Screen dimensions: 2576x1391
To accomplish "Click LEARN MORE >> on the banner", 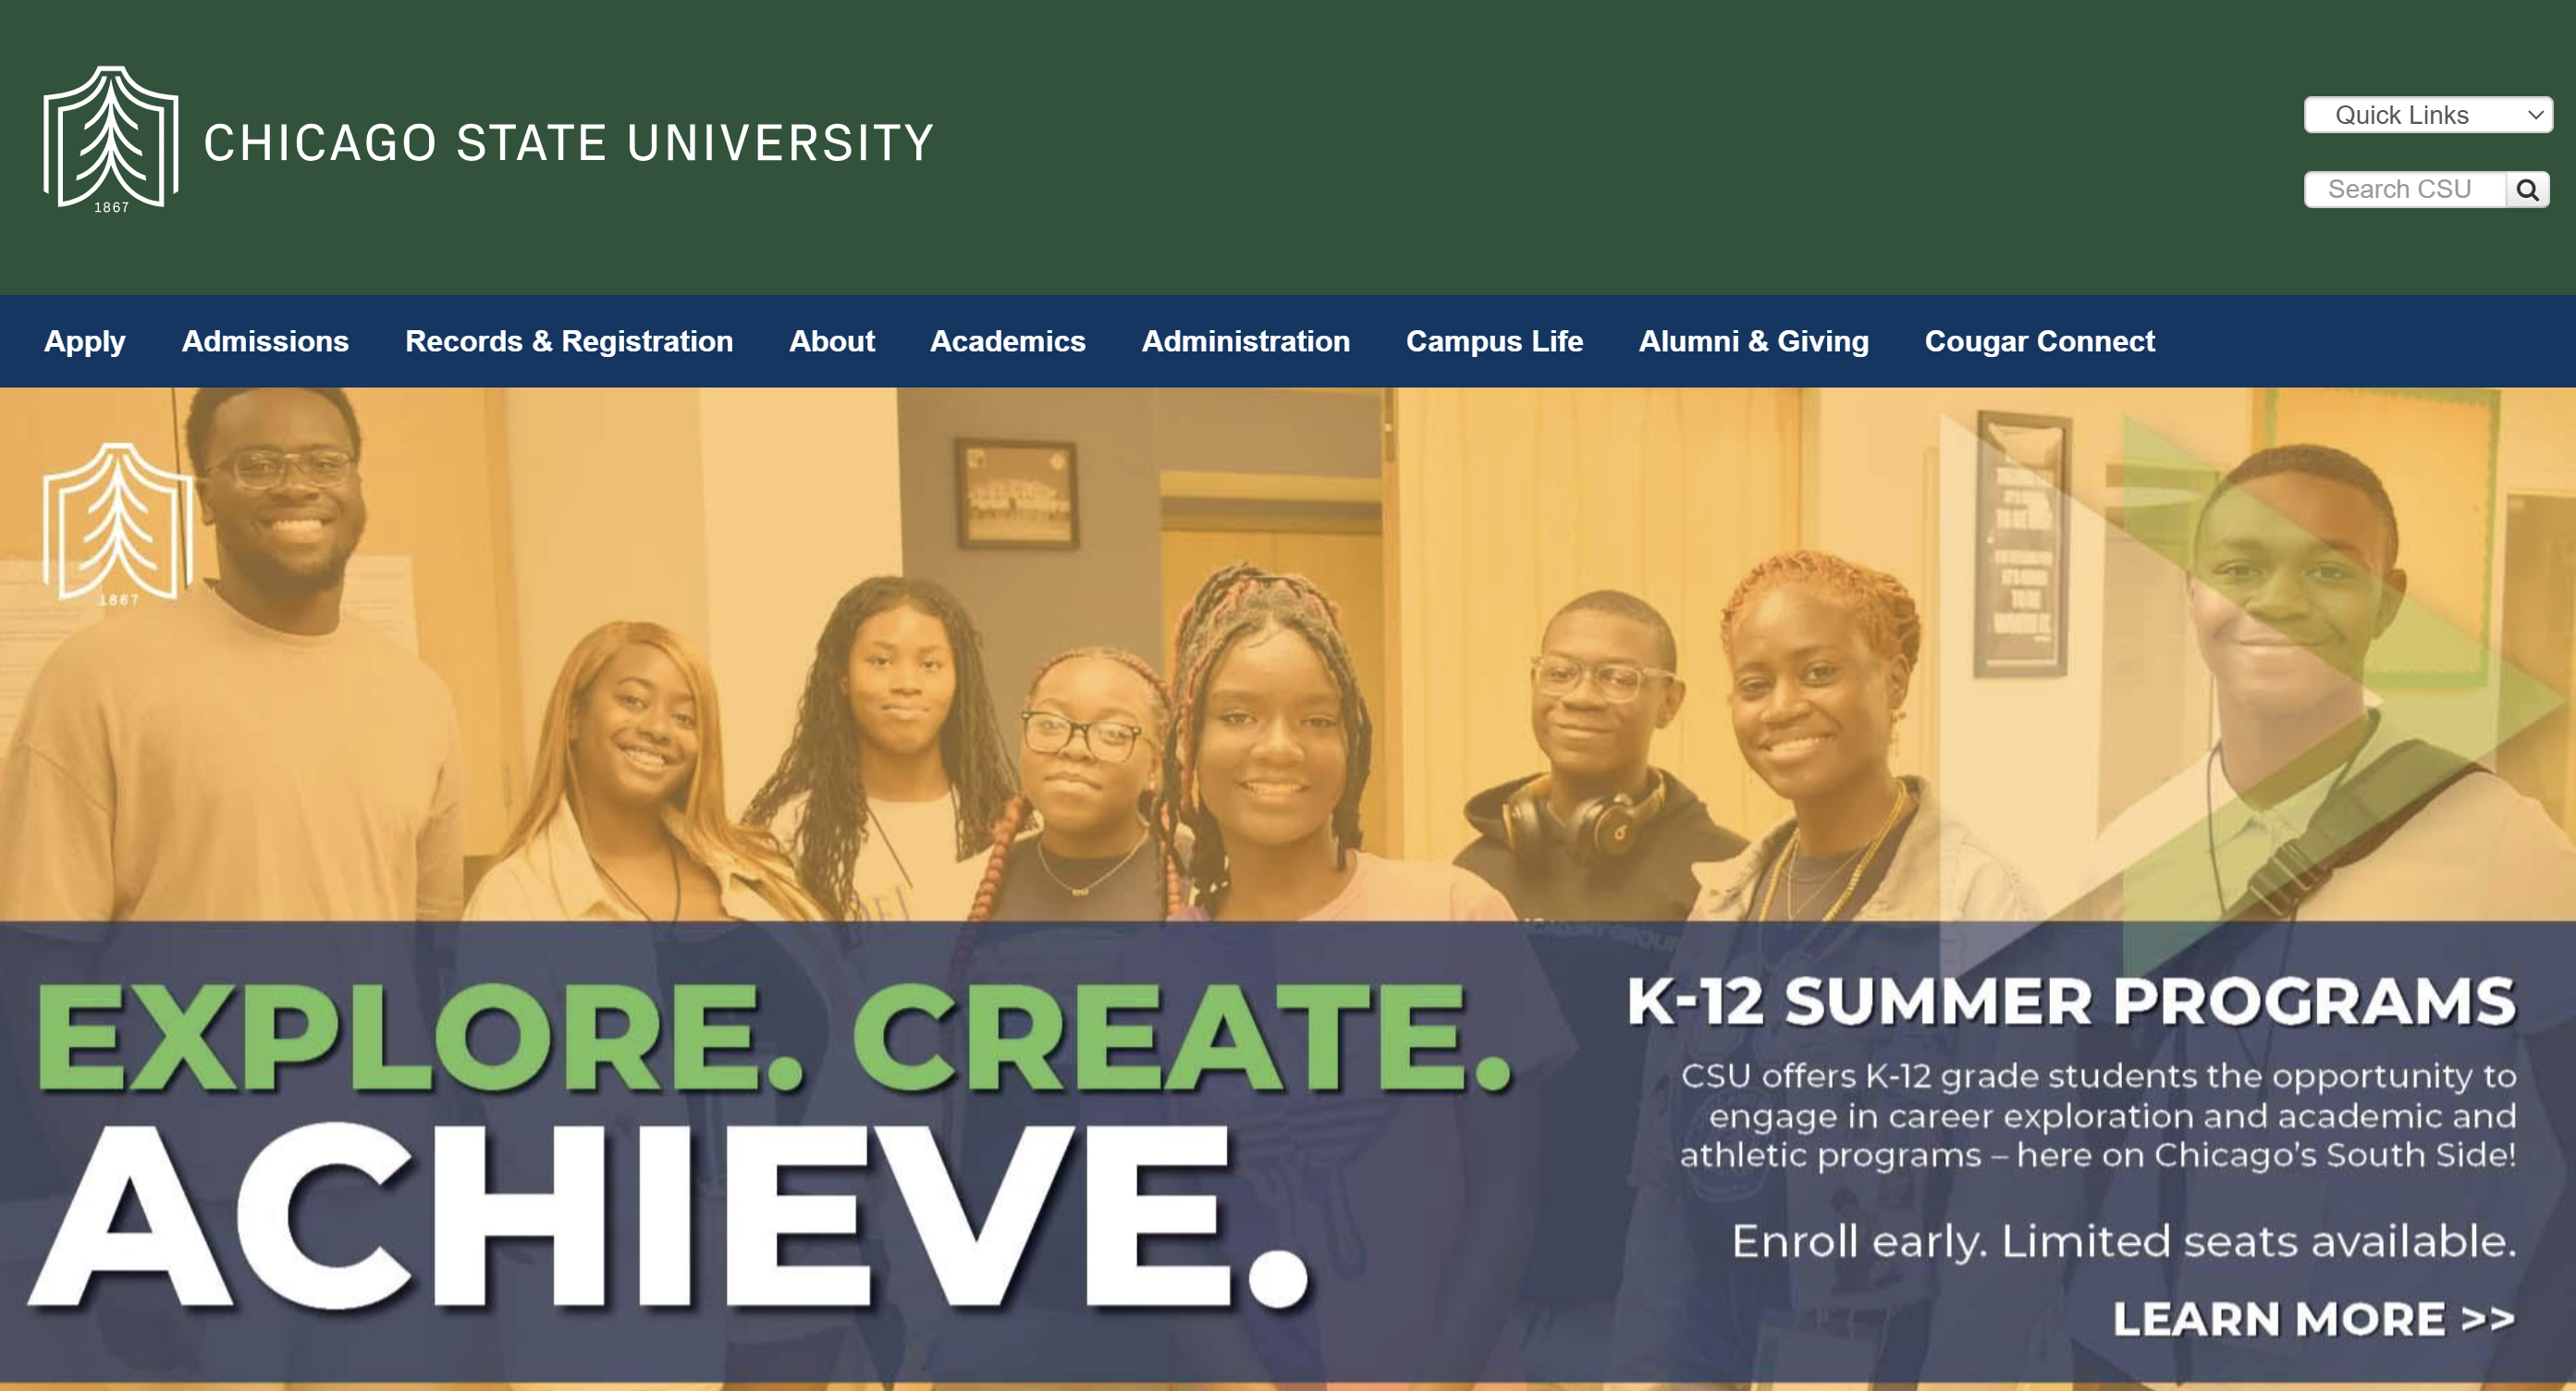I will [2313, 1319].
